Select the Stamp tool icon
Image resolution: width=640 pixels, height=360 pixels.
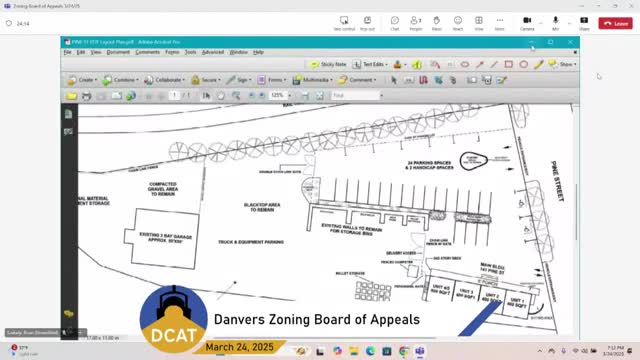pos(398,64)
